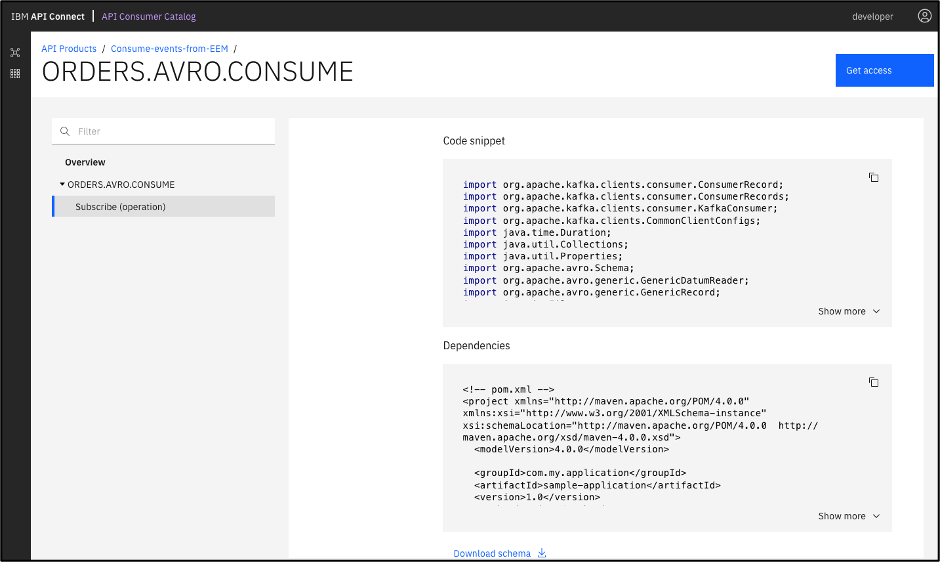The width and height of the screenshot is (940, 562).
Task: Click the network graph icon in left rail
Action: click(15, 53)
